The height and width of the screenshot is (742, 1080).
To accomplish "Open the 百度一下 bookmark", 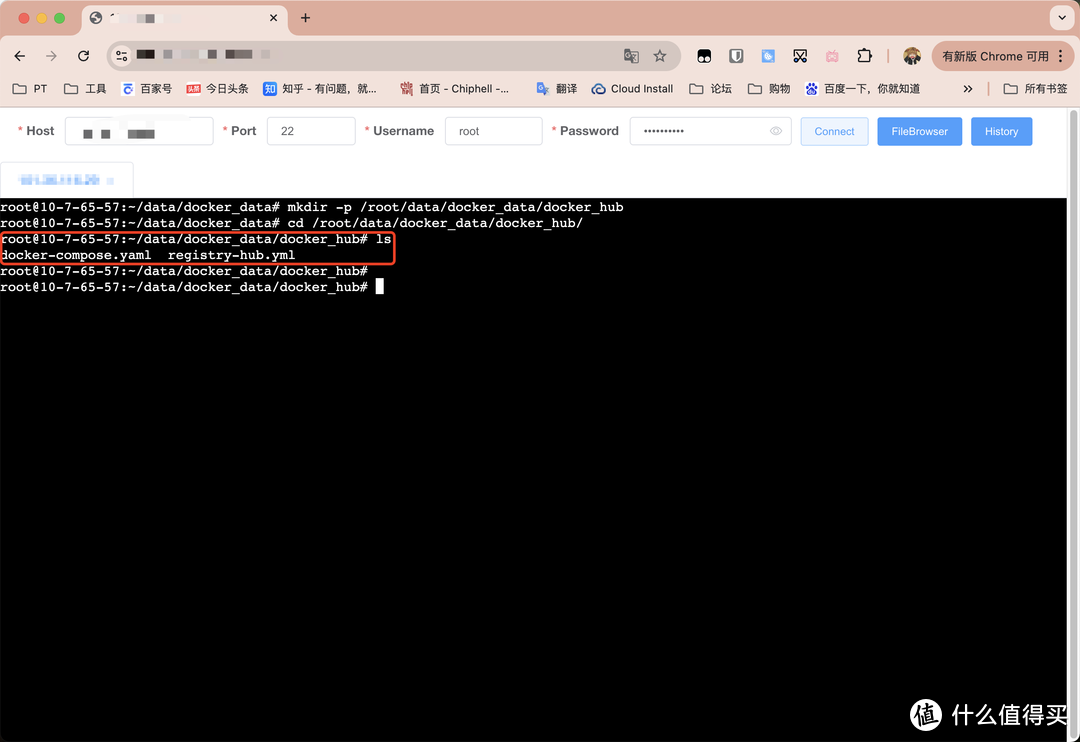I will pyautogui.click(x=862, y=89).
